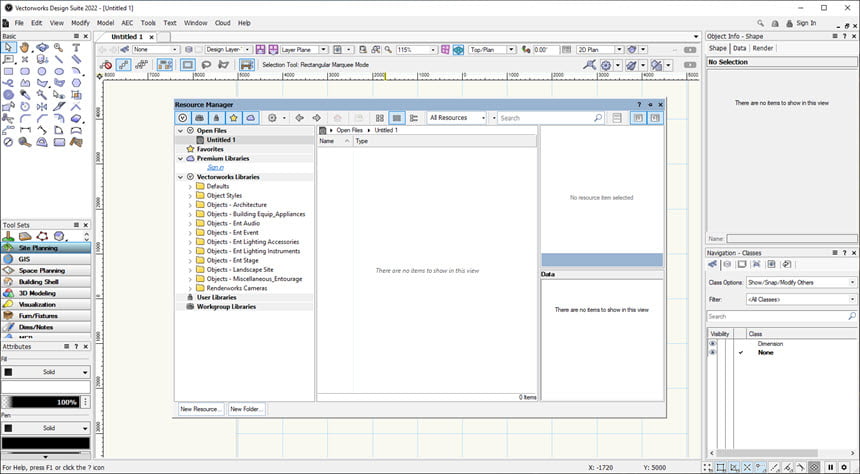The width and height of the screenshot is (860, 474).
Task: Click Sign In at top right
Action: pyautogui.click(x=806, y=23)
